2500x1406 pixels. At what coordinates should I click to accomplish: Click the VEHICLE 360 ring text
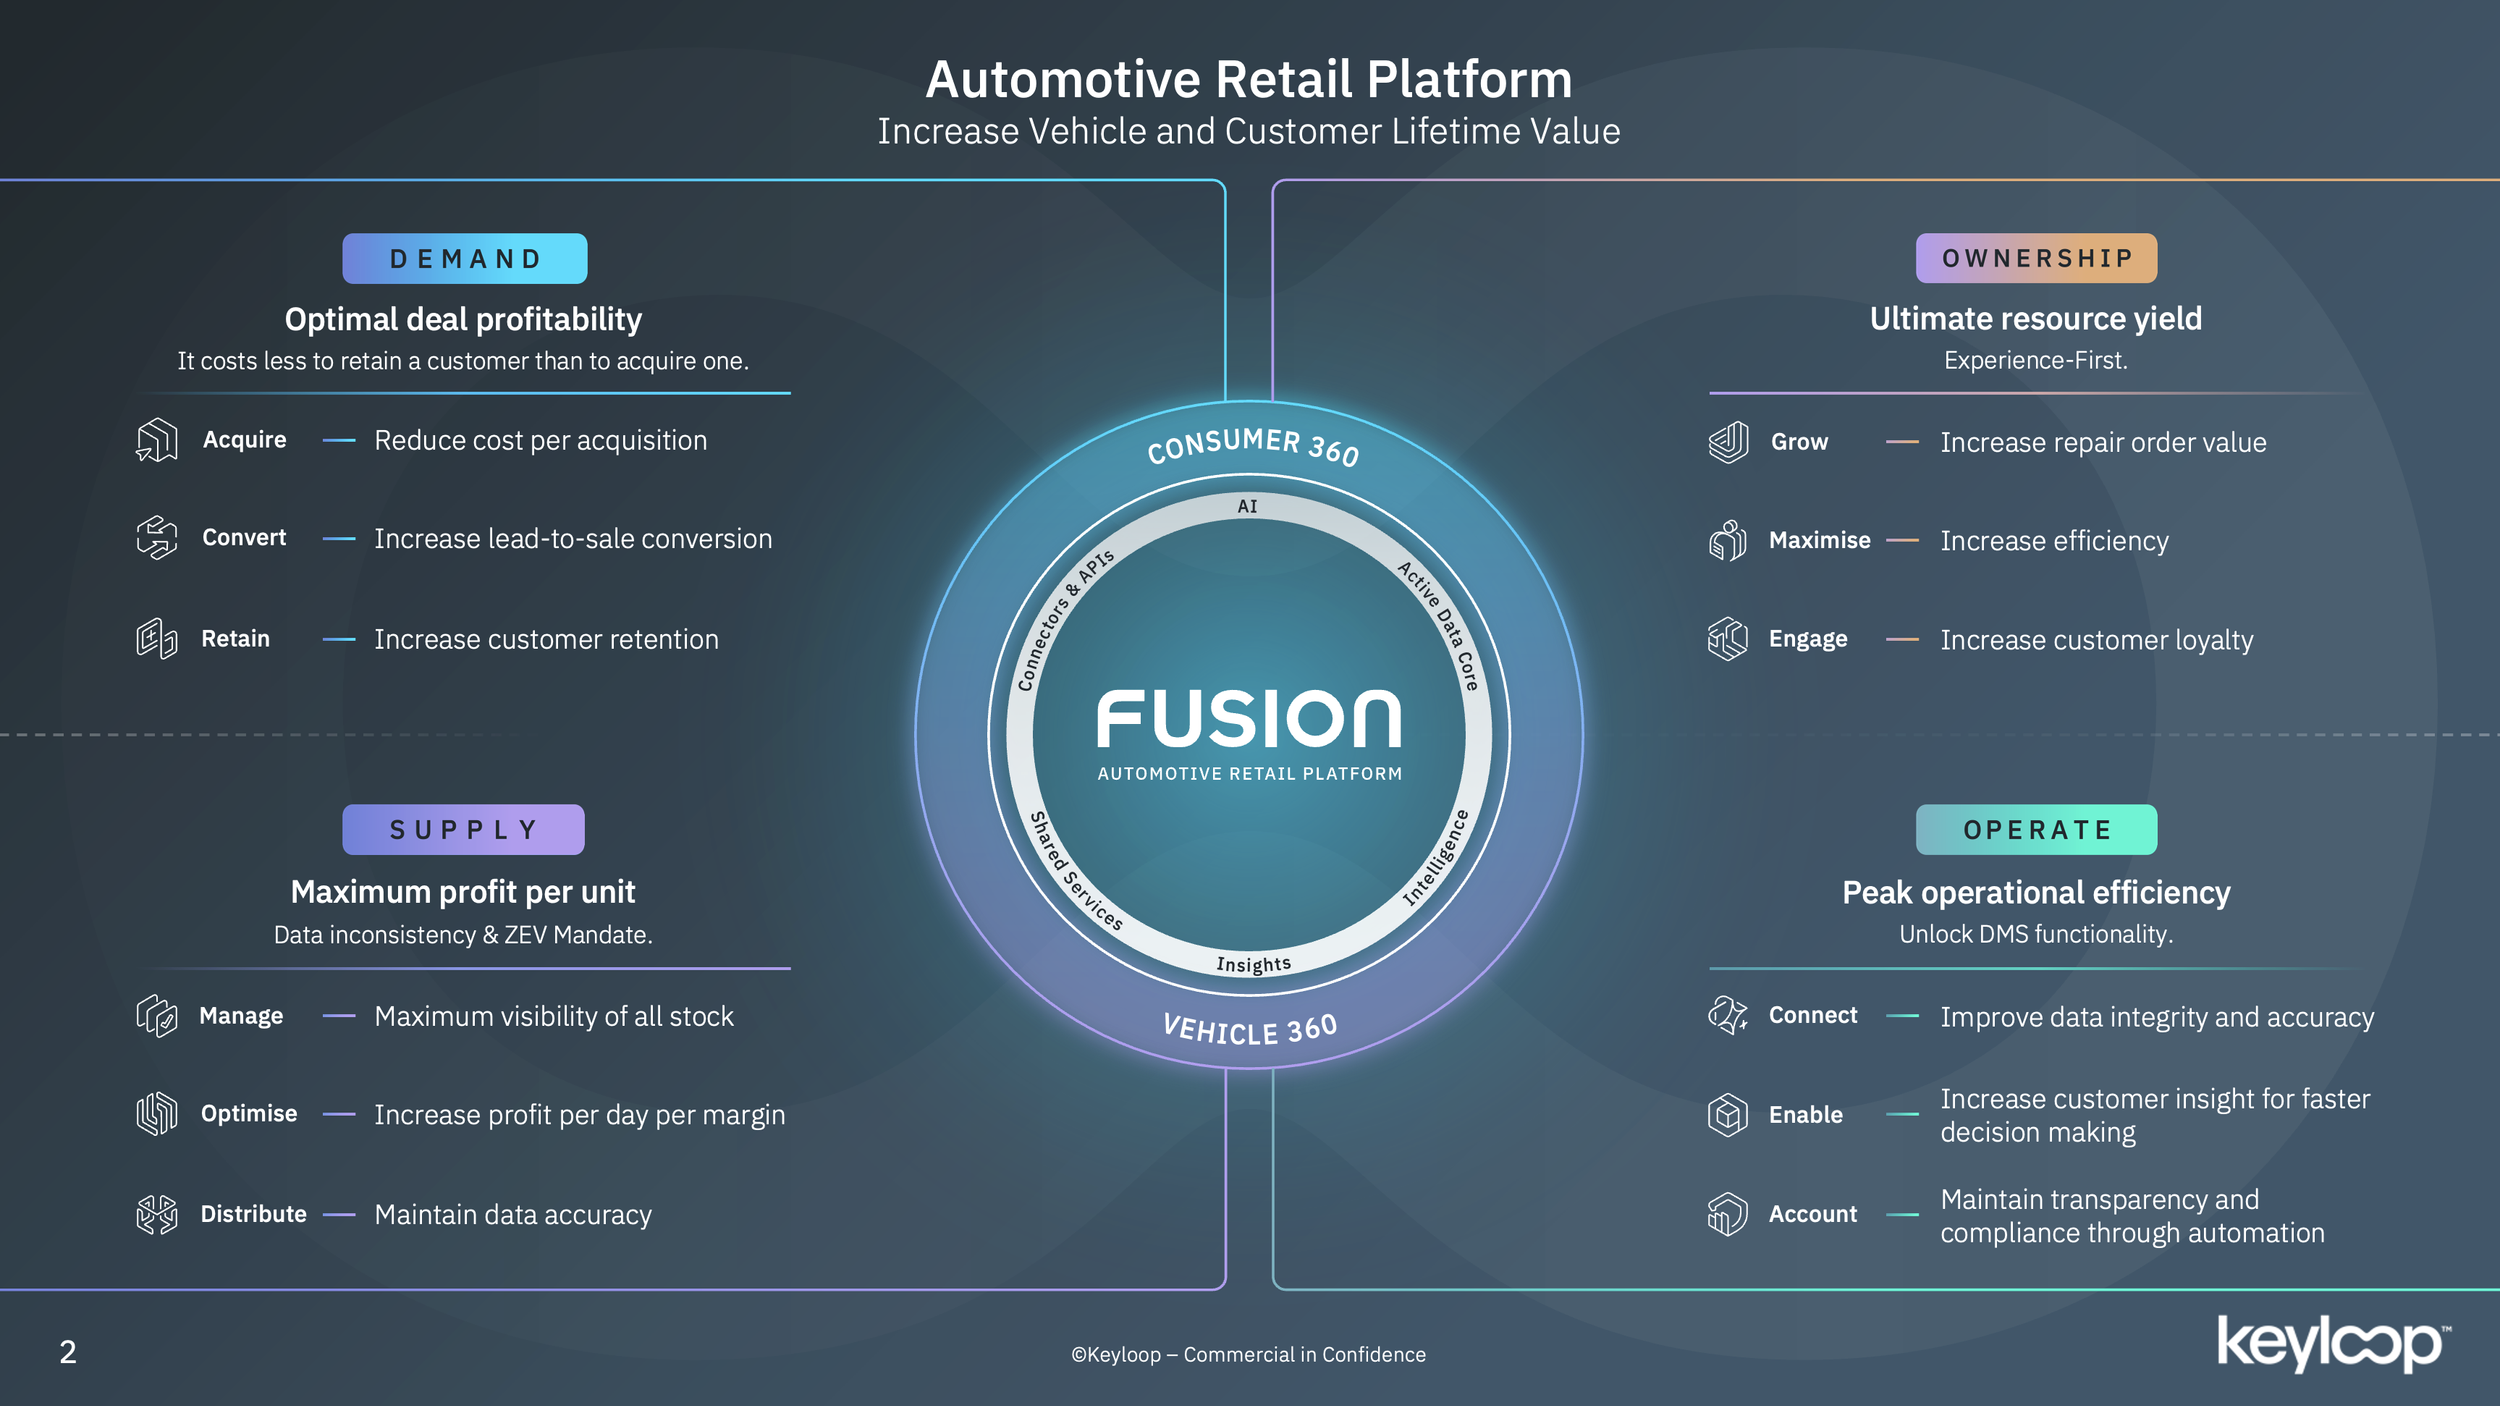tap(1250, 1030)
